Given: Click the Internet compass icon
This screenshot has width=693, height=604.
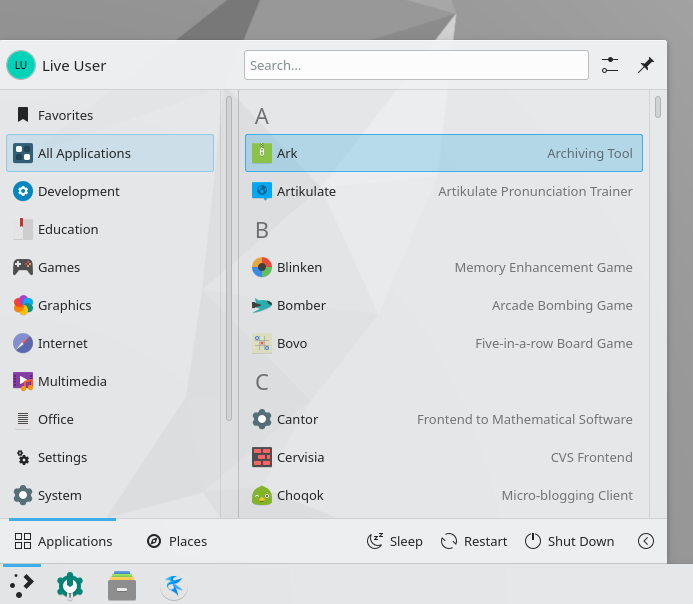Looking at the screenshot, I should click(x=23, y=343).
